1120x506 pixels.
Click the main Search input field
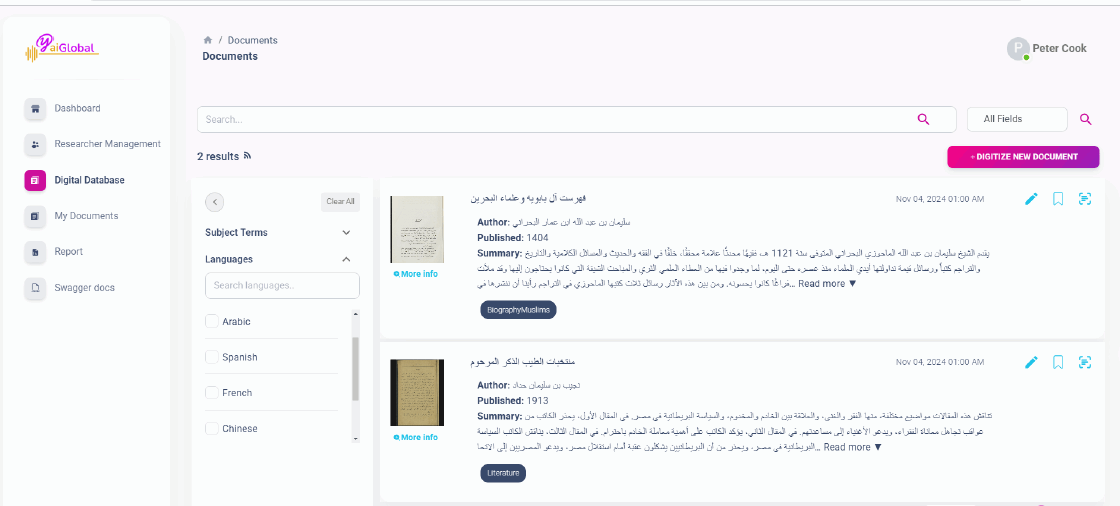[576, 119]
